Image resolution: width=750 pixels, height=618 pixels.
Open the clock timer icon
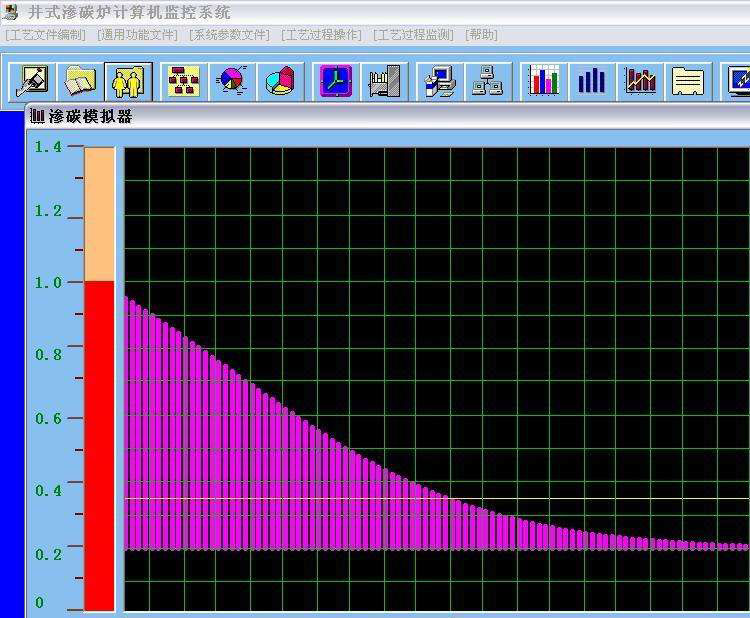point(335,81)
